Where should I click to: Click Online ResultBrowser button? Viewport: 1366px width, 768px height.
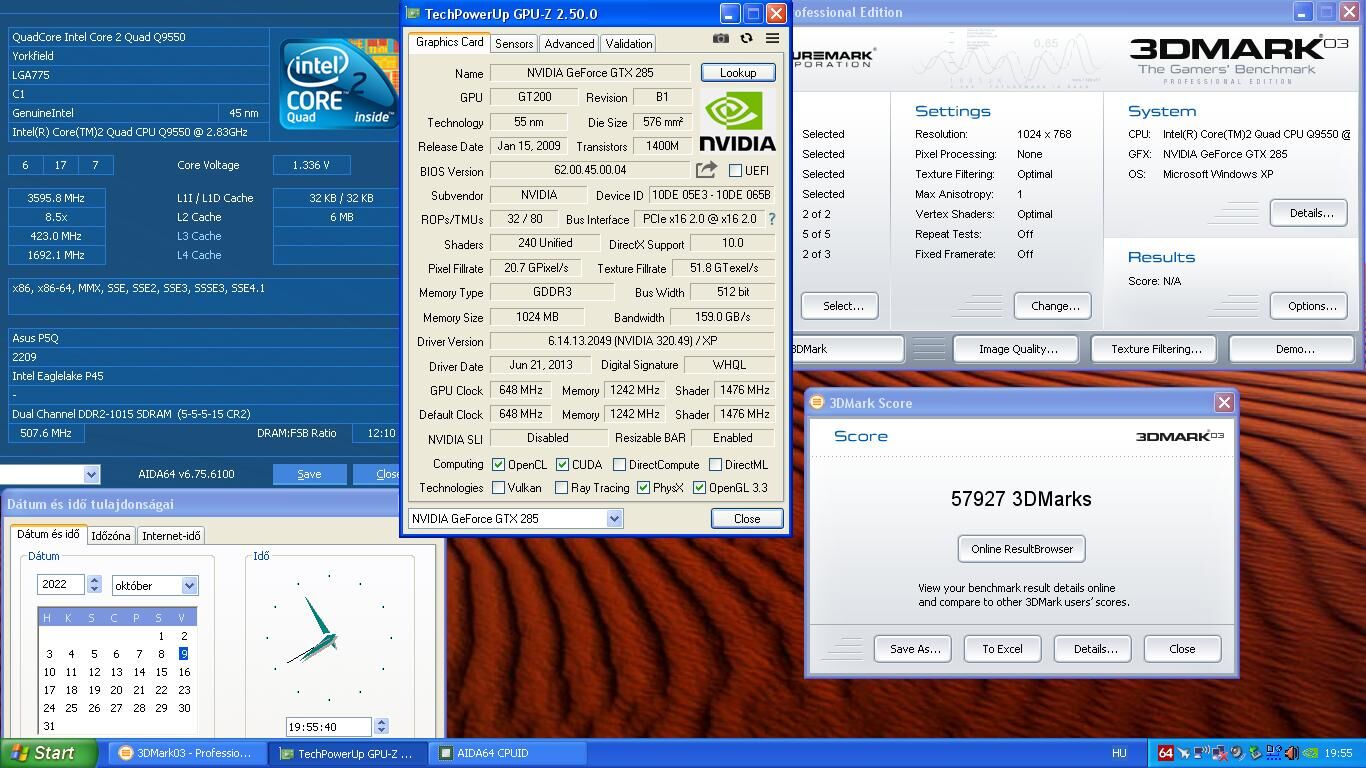click(x=1021, y=549)
